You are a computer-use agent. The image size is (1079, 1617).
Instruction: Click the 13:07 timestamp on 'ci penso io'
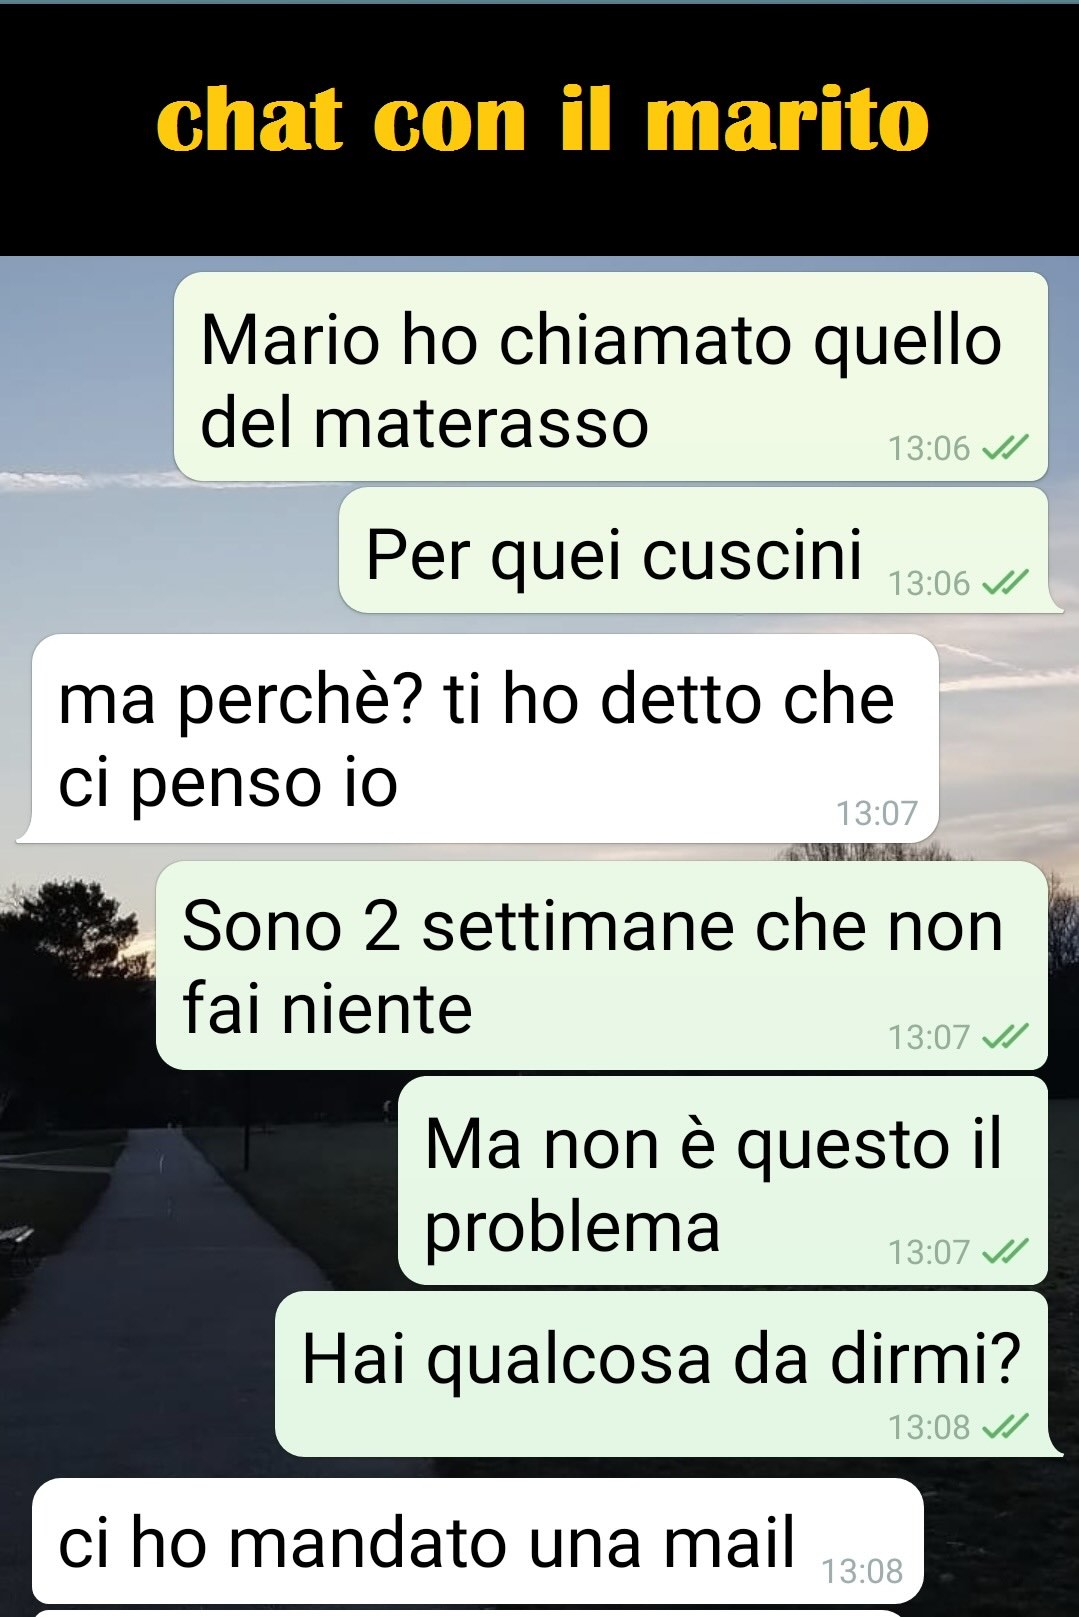(877, 813)
